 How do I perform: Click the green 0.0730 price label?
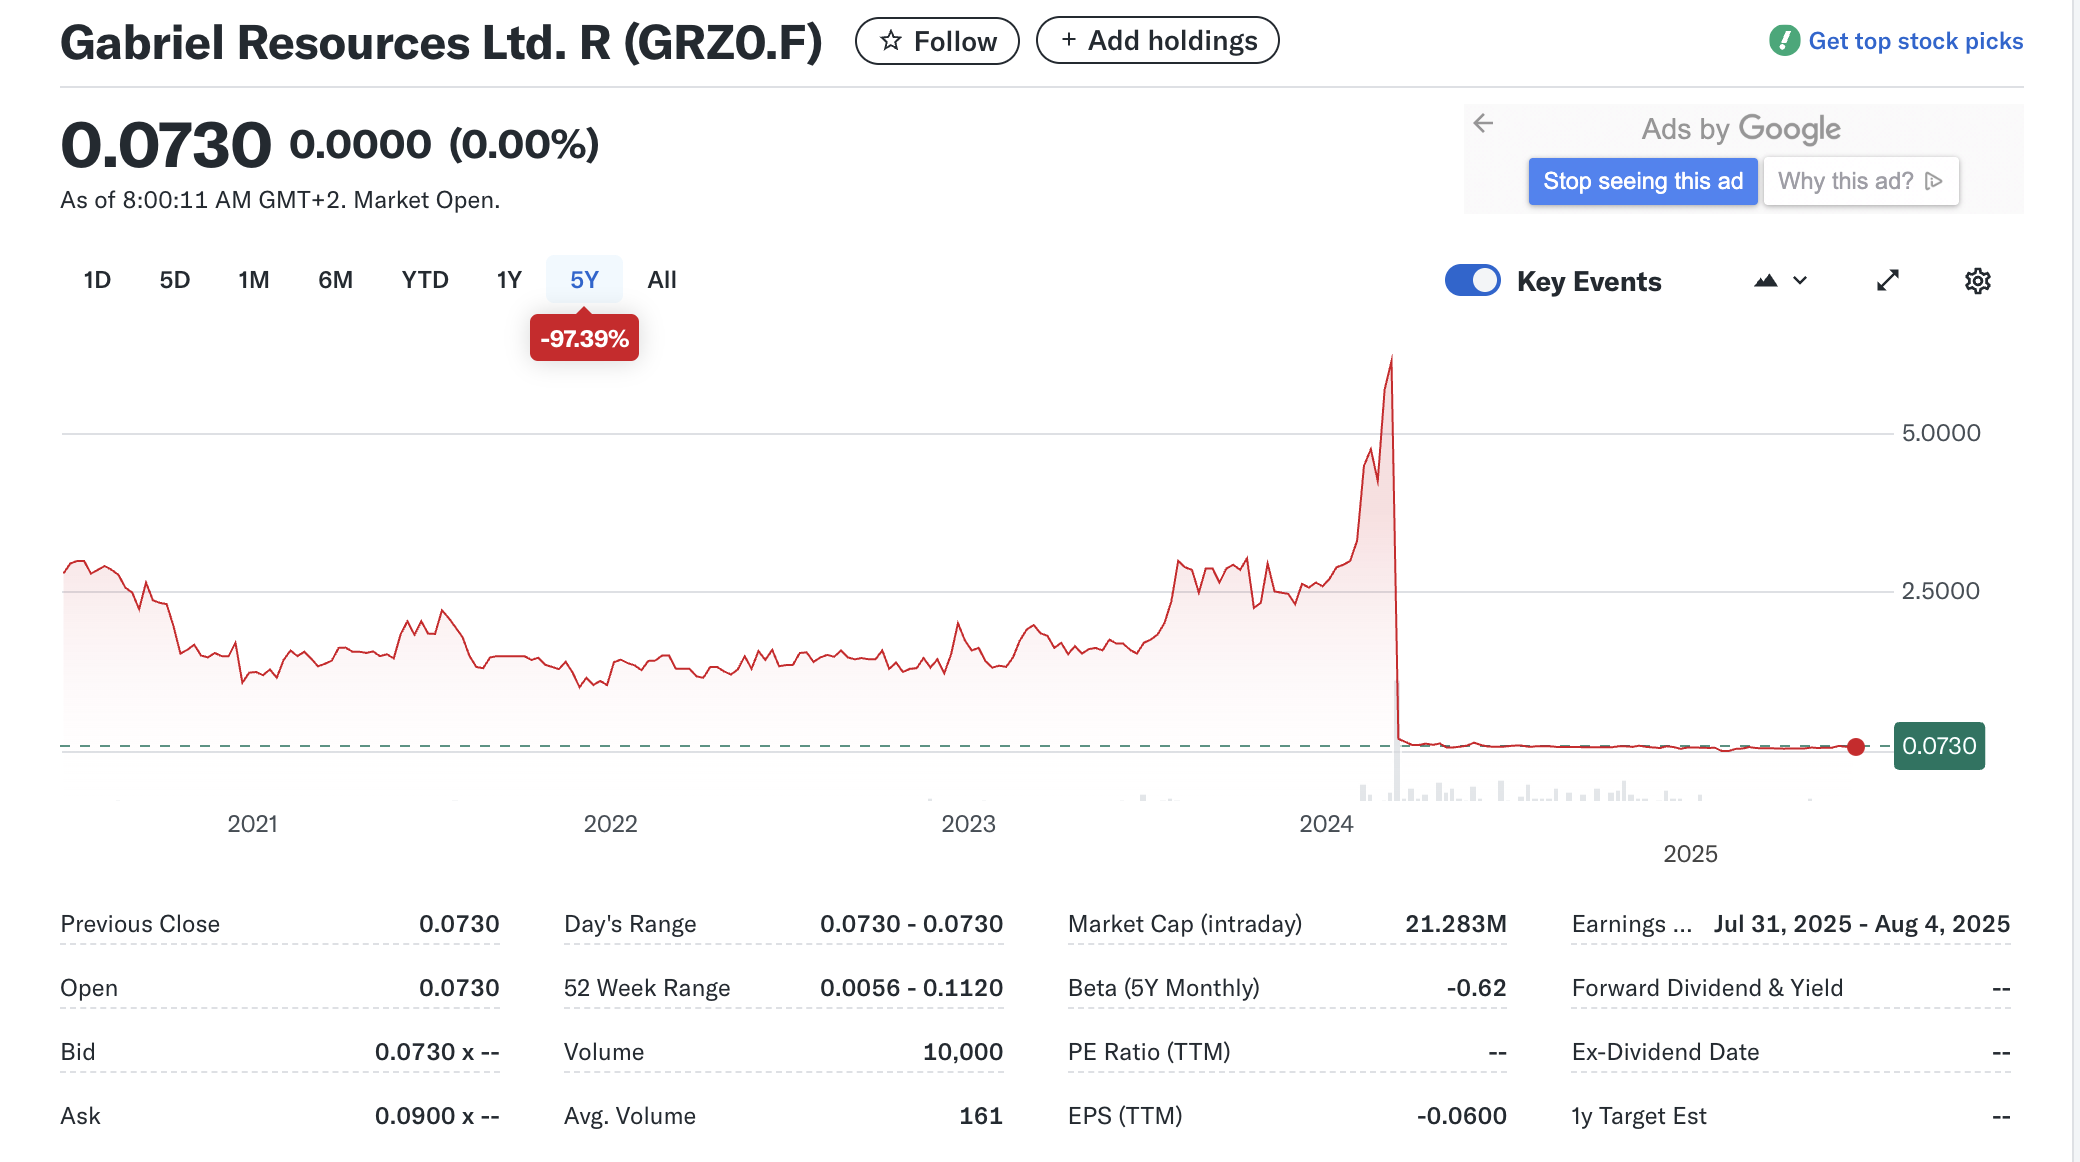(x=1939, y=746)
